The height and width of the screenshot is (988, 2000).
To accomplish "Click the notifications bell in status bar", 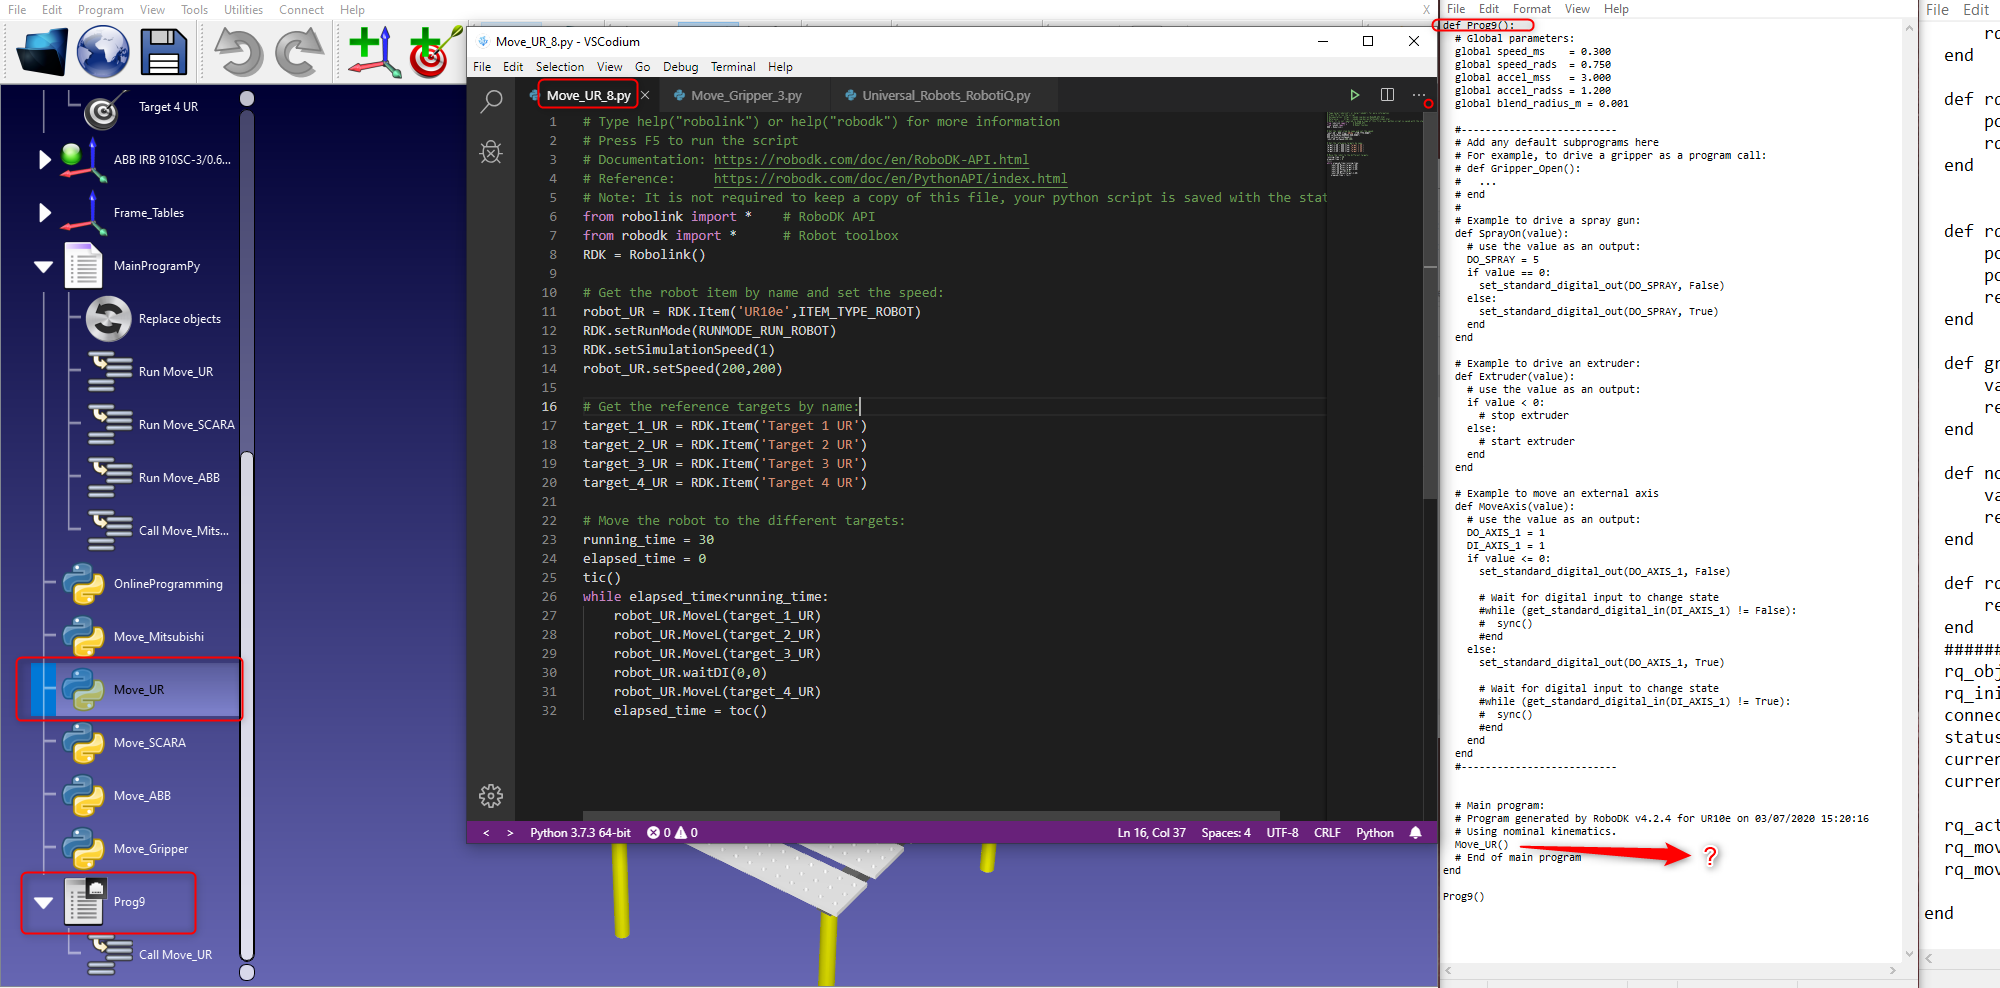I will [1415, 833].
